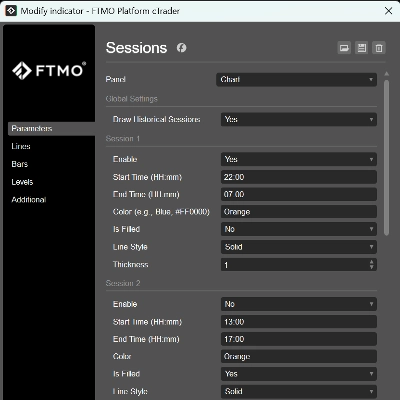Click the save preset floppy disk icon
The width and height of the screenshot is (400, 400).
[362, 48]
